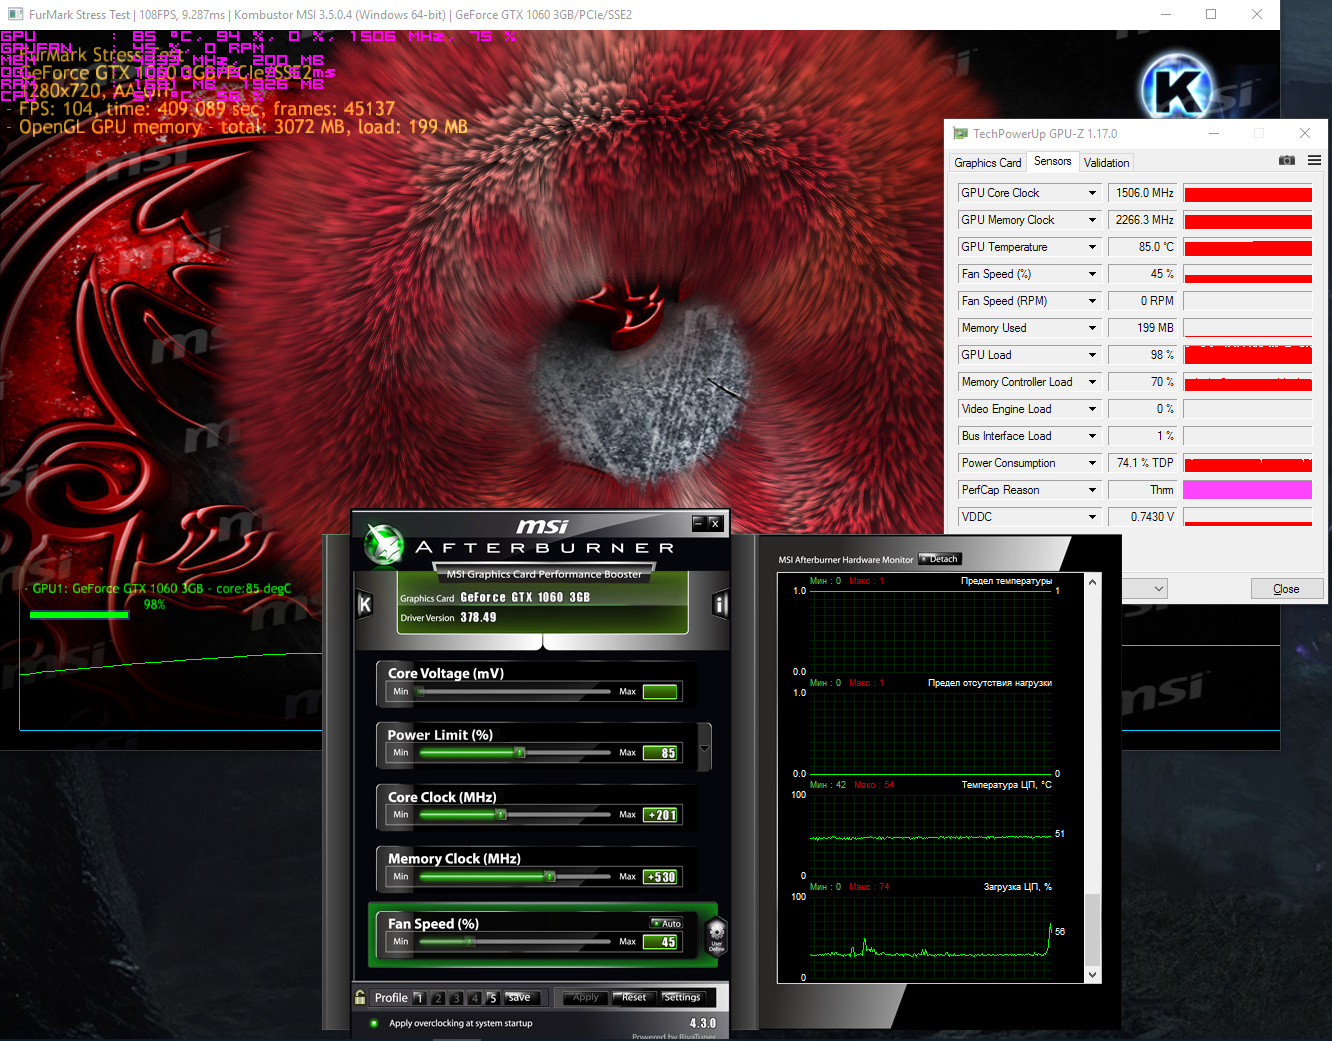Viewport: 1332px width, 1041px height.
Task: Click the GPU Temperature 85.0 °C reading
Action: [x=1142, y=247]
